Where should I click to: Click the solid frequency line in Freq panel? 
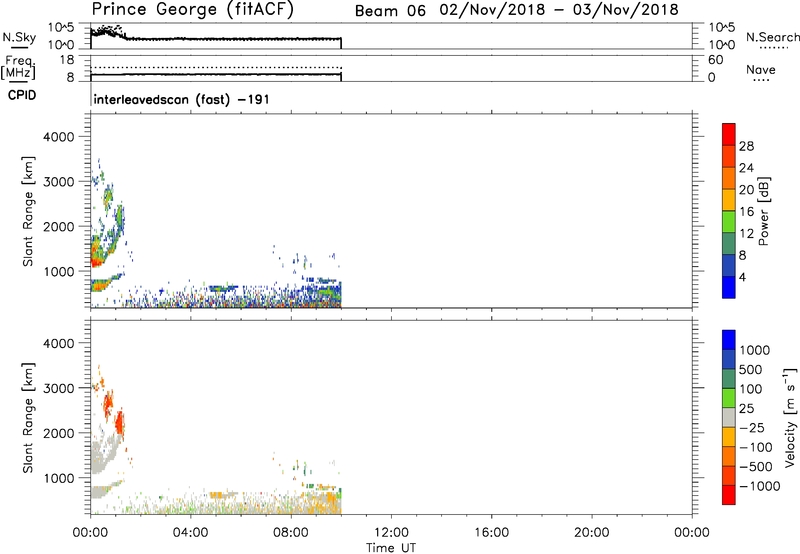point(216,74)
